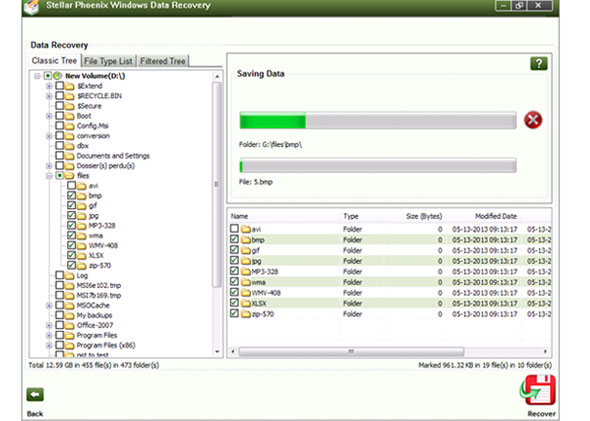This screenshot has height=421, width=590.
Task: Collapse the files folder node
Action: click(x=49, y=176)
